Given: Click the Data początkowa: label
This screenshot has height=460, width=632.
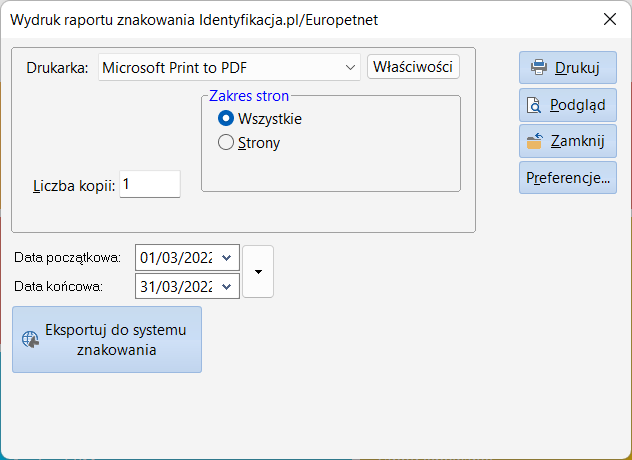Looking at the screenshot, I should 67,258.
